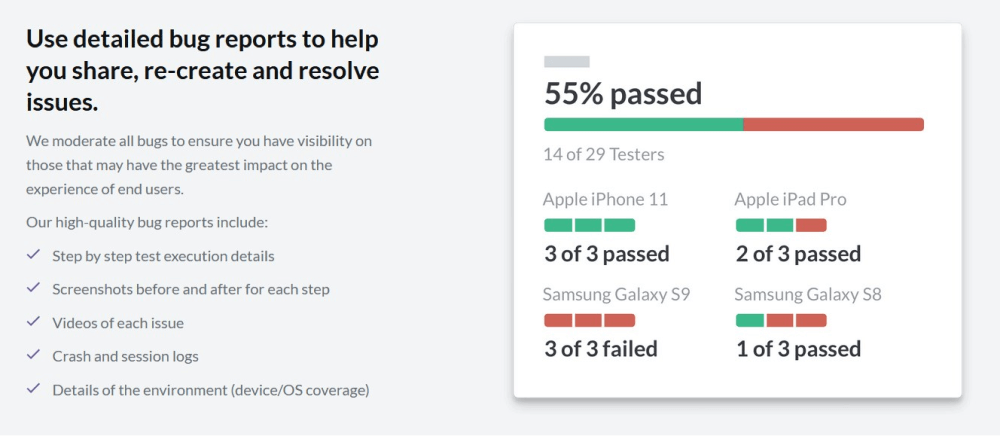Select the Samsung Galaxy S9 device label
Screen dimensions: 1000x436
click(616, 295)
